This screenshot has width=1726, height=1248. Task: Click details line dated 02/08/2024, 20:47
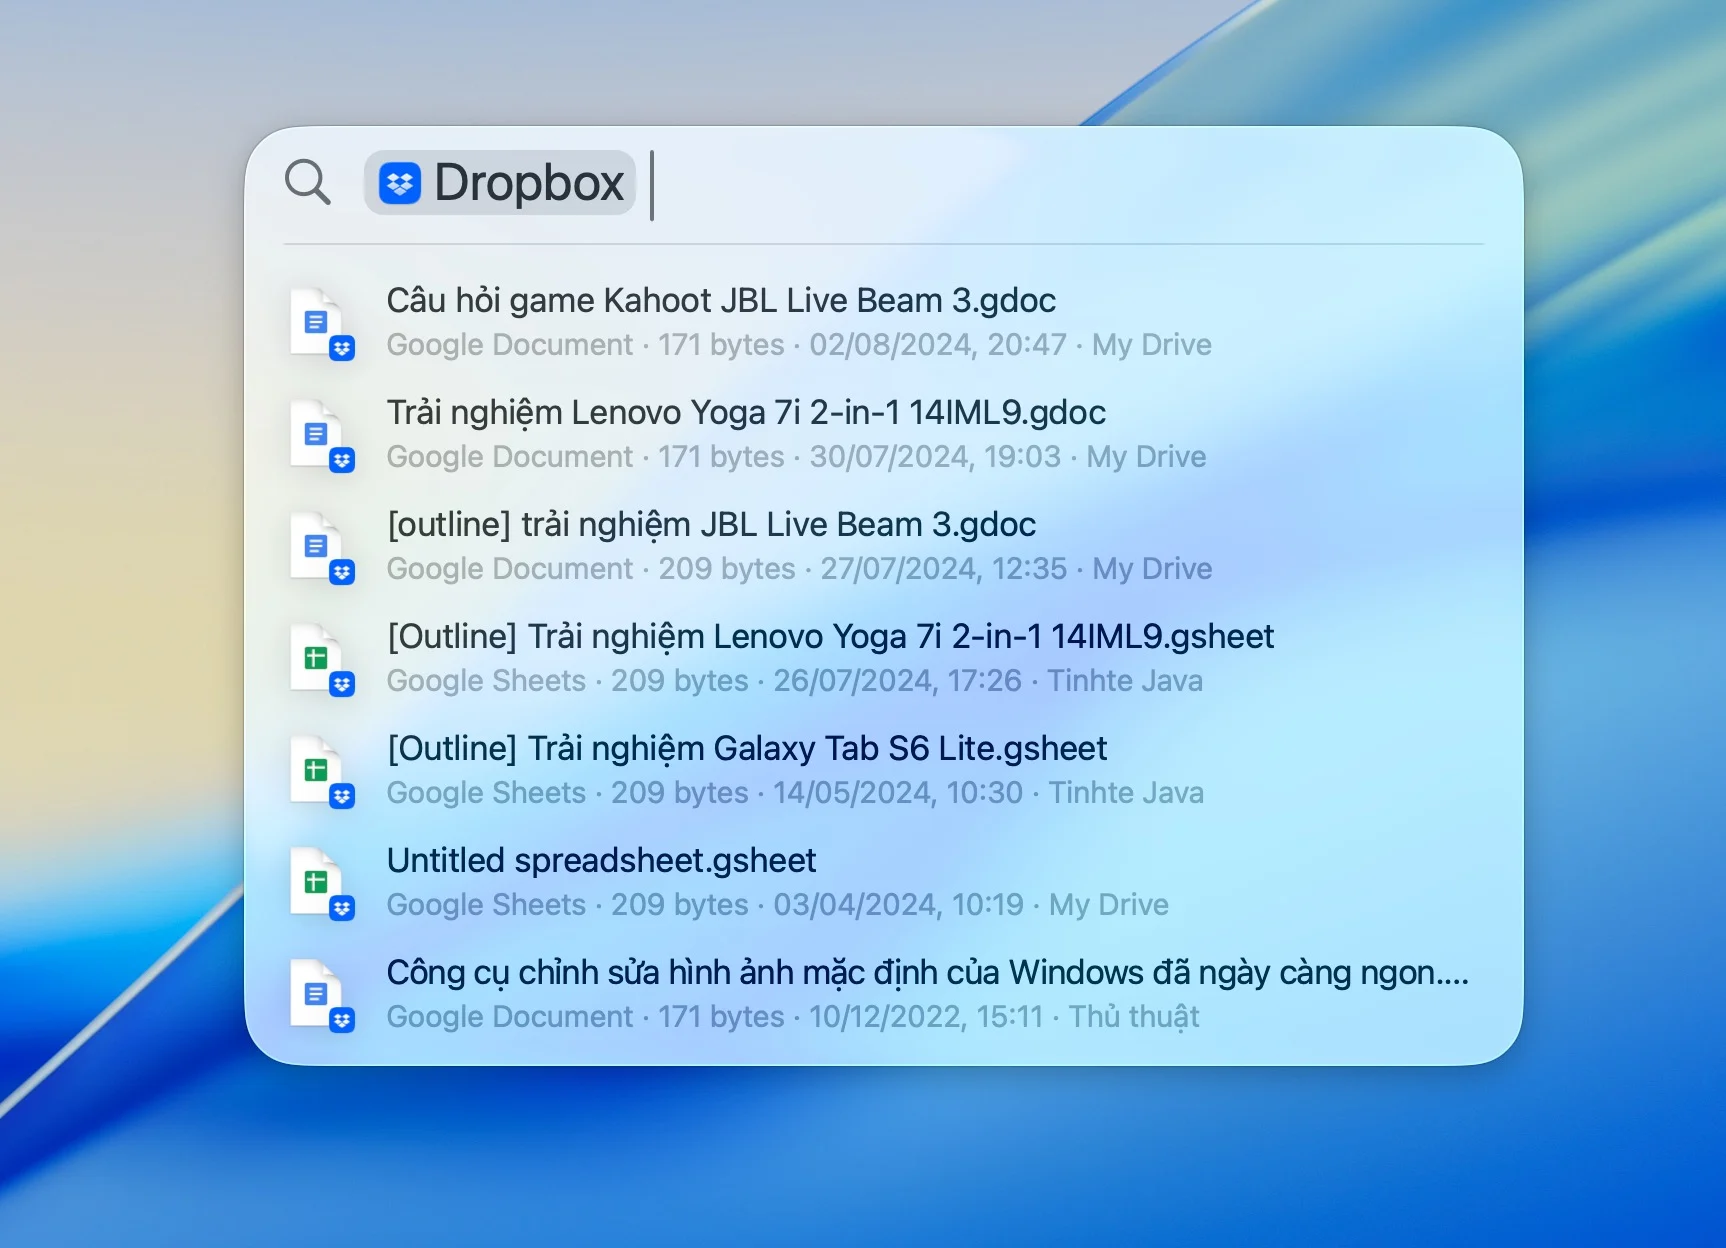799,345
